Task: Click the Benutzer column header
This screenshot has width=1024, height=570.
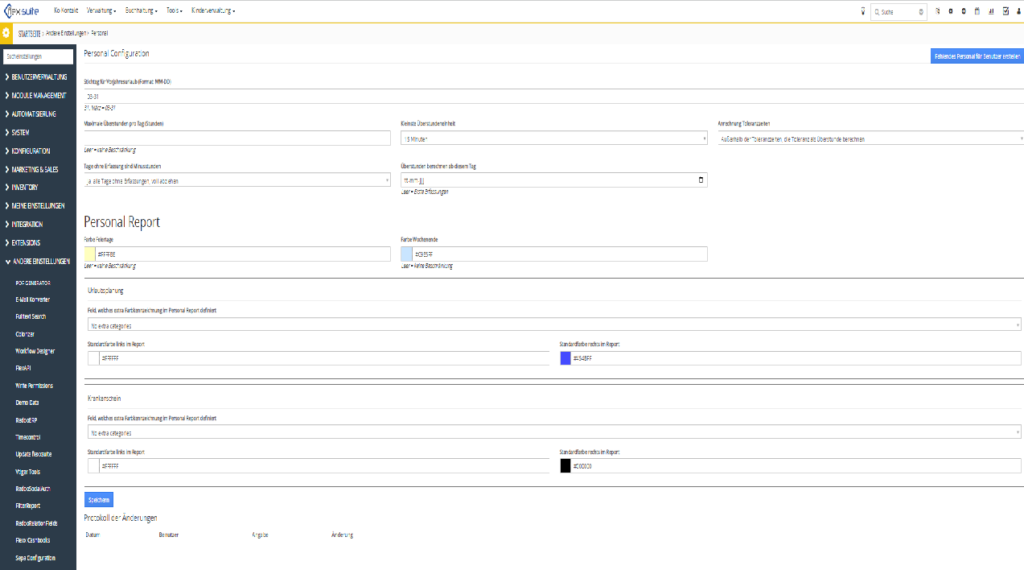Action: coord(168,535)
